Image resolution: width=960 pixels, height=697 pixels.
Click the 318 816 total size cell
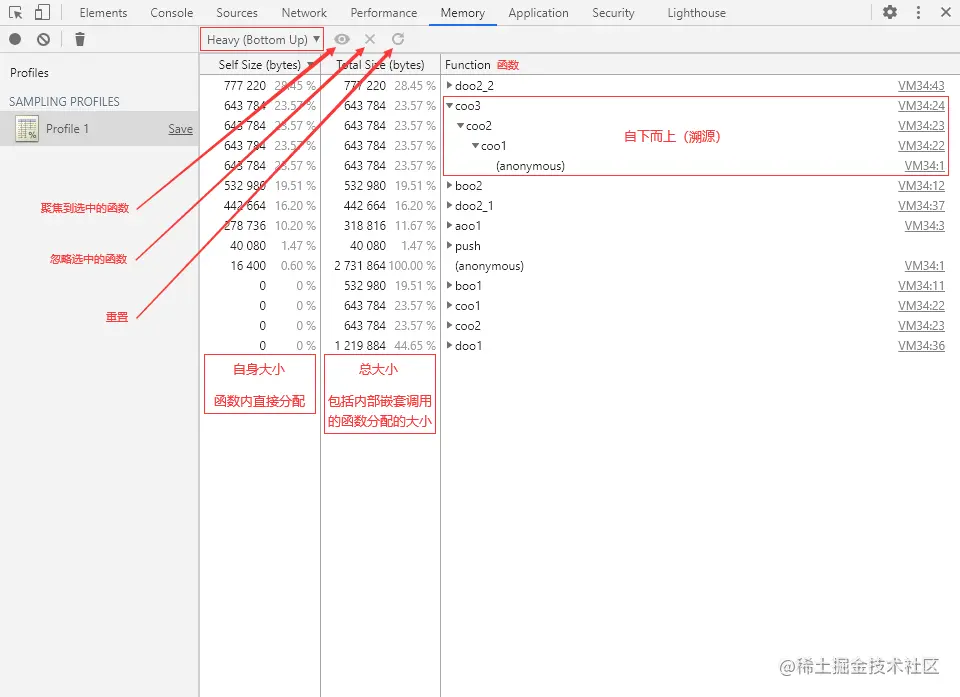pyautogui.click(x=365, y=226)
